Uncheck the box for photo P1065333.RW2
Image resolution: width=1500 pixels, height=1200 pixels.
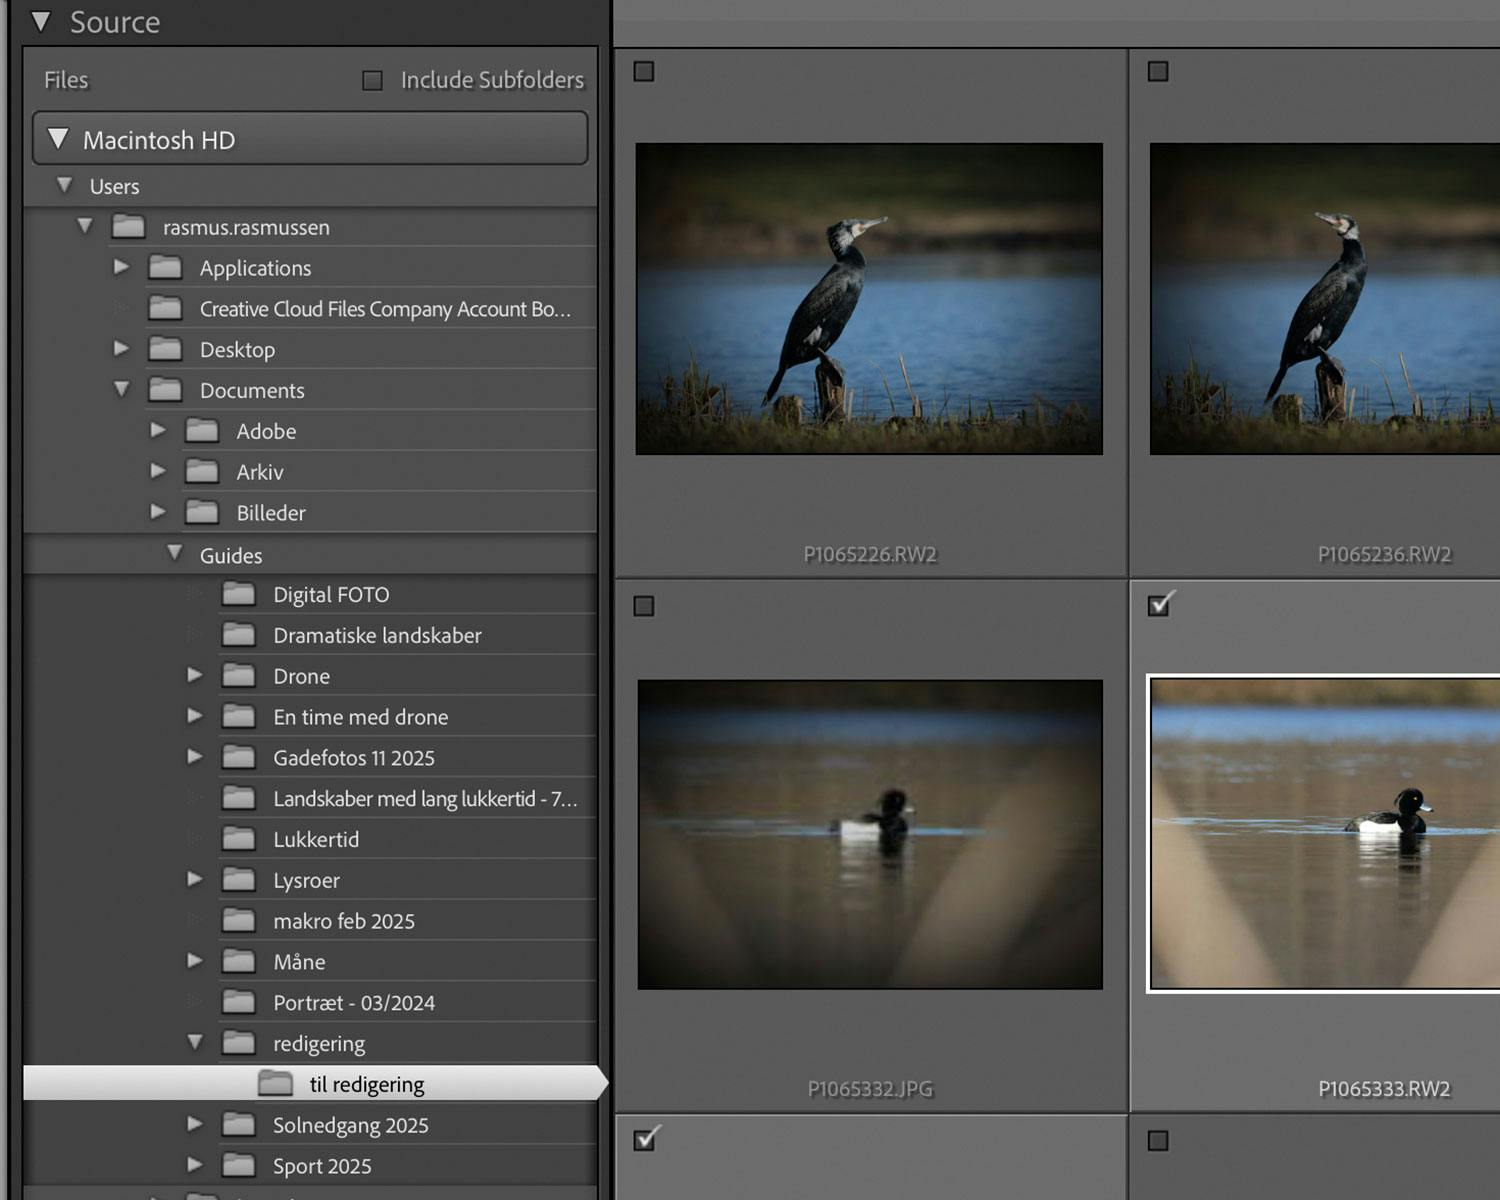coord(1158,606)
